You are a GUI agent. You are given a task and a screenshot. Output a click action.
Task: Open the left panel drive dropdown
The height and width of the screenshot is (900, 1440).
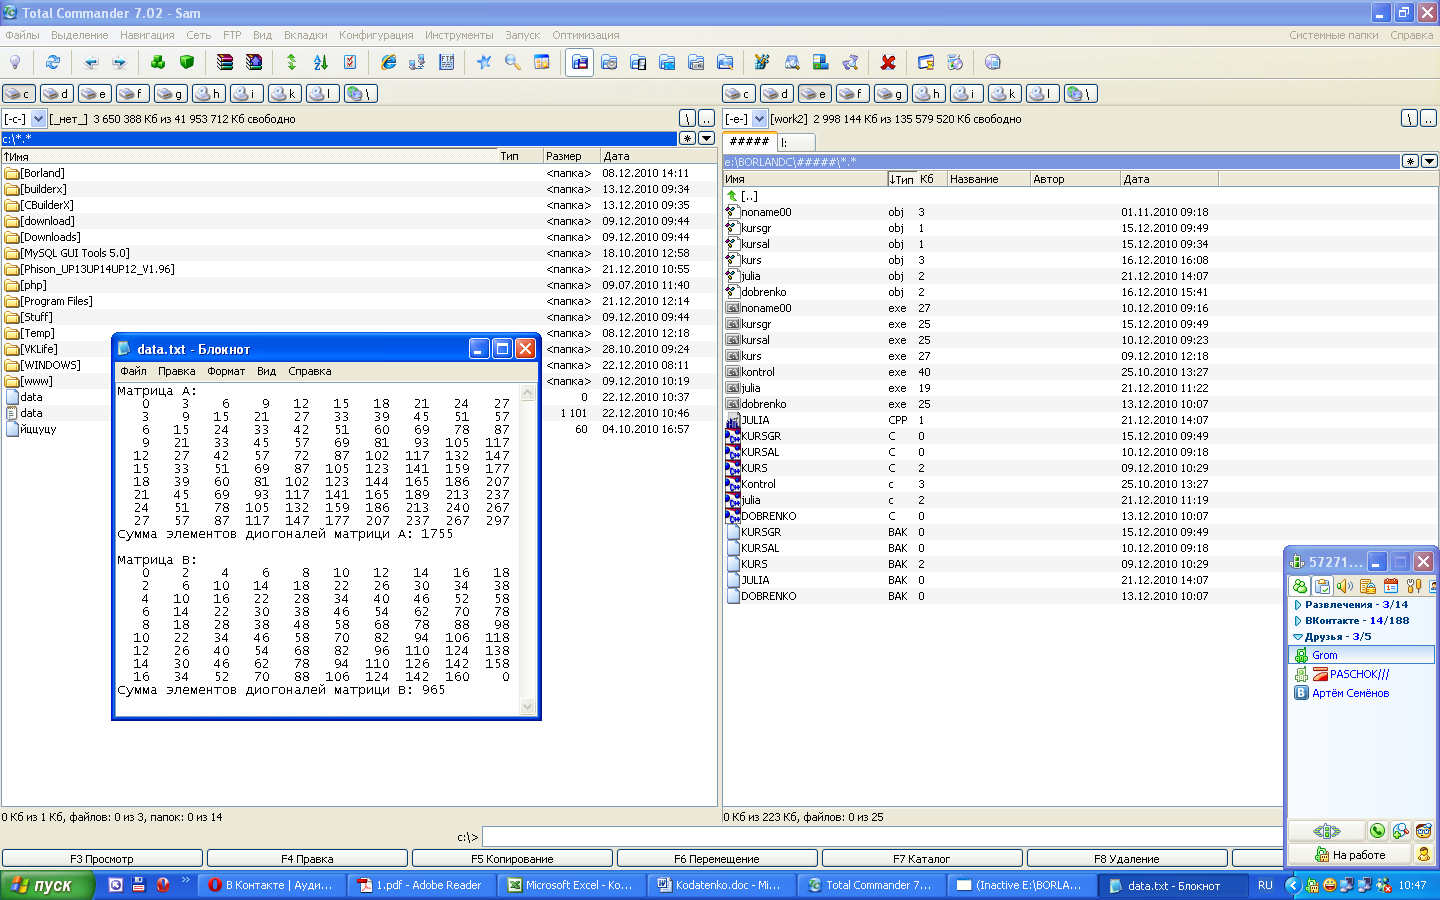coord(38,119)
